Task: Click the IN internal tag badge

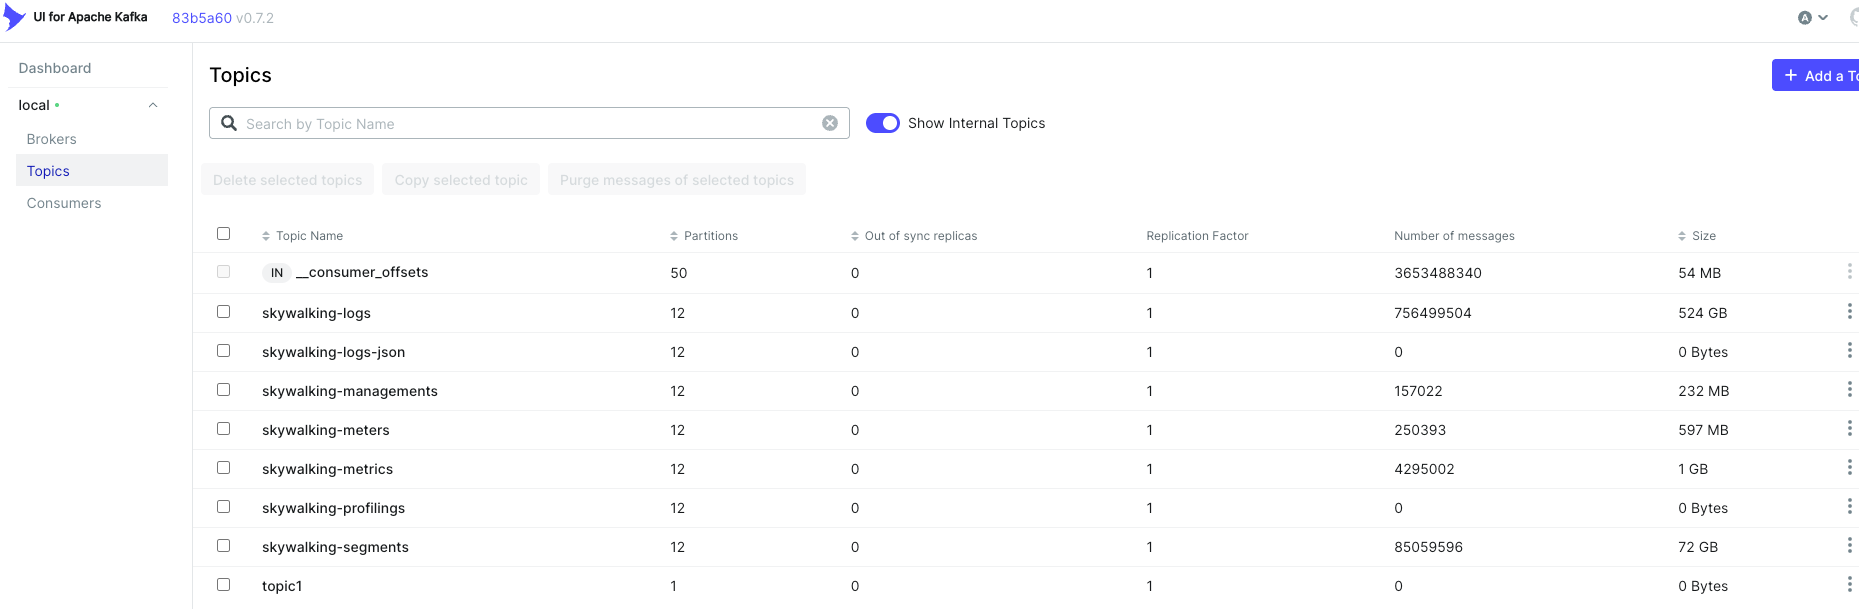Action: (x=277, y=273)
